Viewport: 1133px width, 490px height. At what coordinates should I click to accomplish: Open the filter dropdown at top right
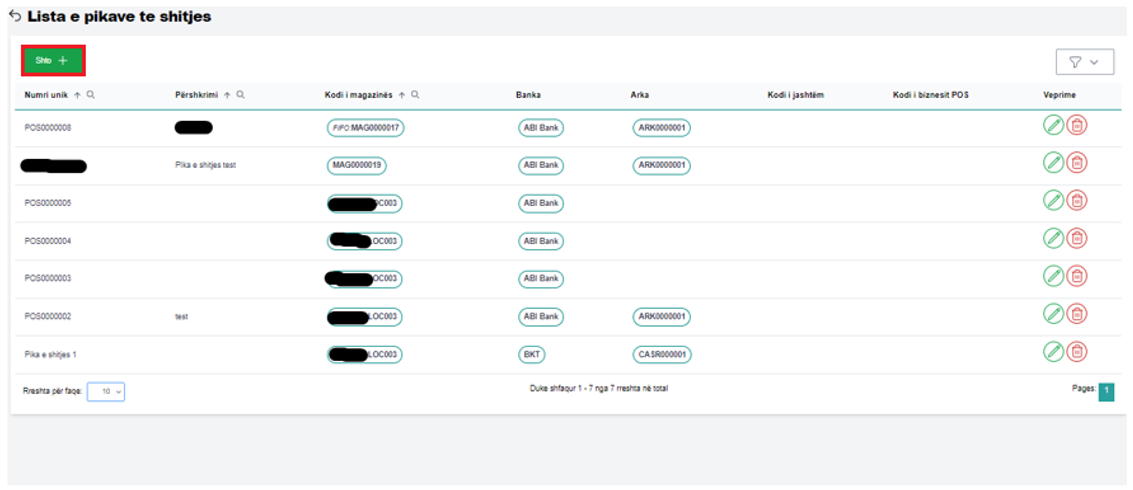click(x=1084, y=62)
